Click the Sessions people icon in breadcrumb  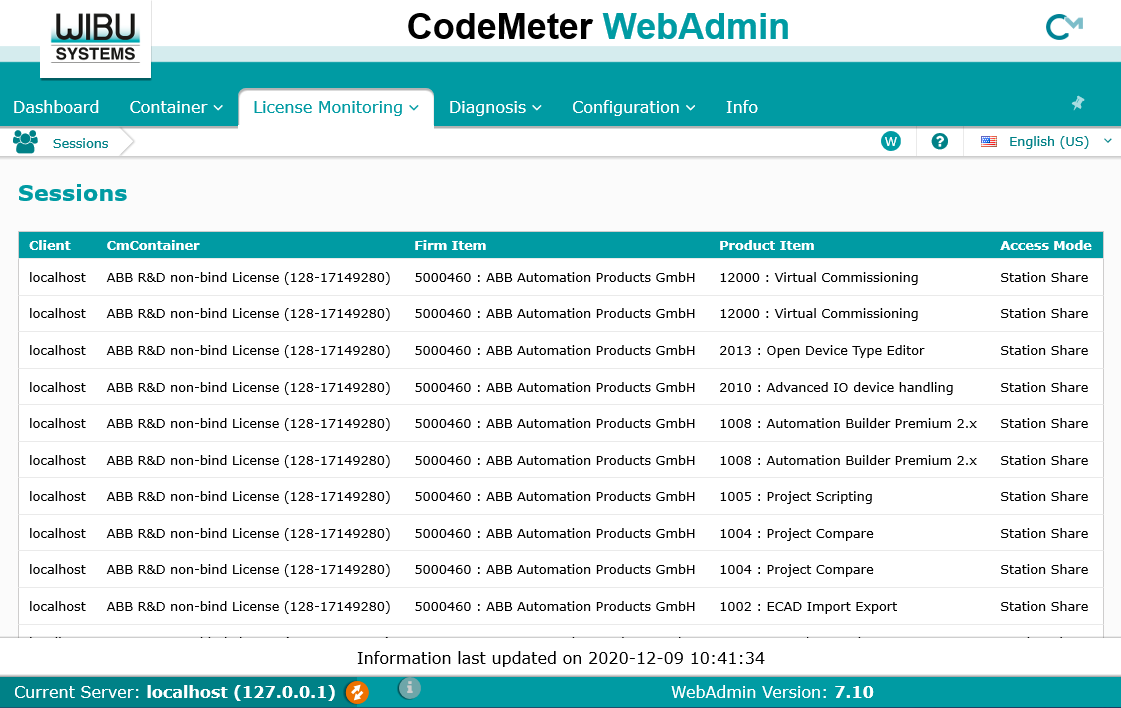coord(25,142)
